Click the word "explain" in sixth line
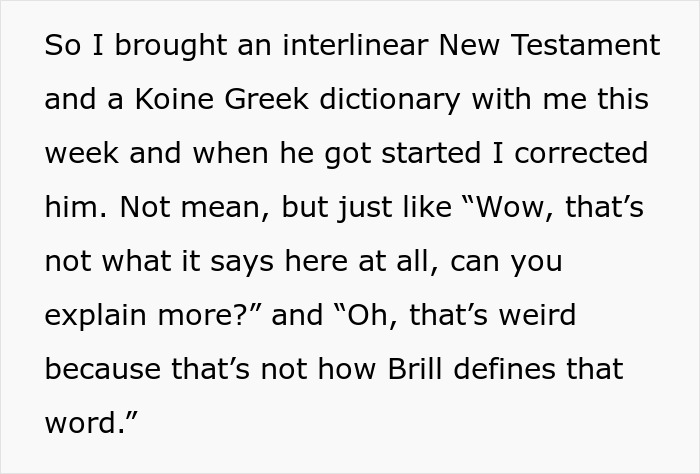Image resolution: width=700 pixels, height=474 pixels. pos(96,315)
